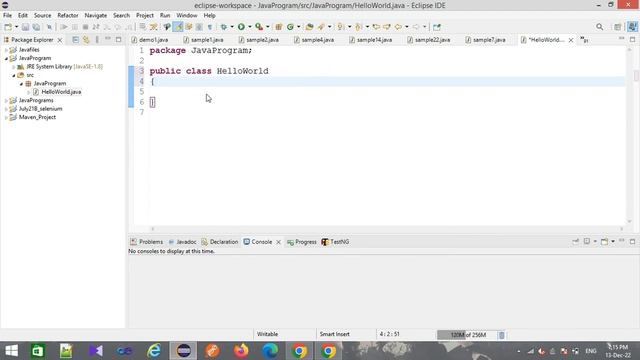
Task: Close the HelloWorld.java editor tab
Action: click(x=571, y=40)
